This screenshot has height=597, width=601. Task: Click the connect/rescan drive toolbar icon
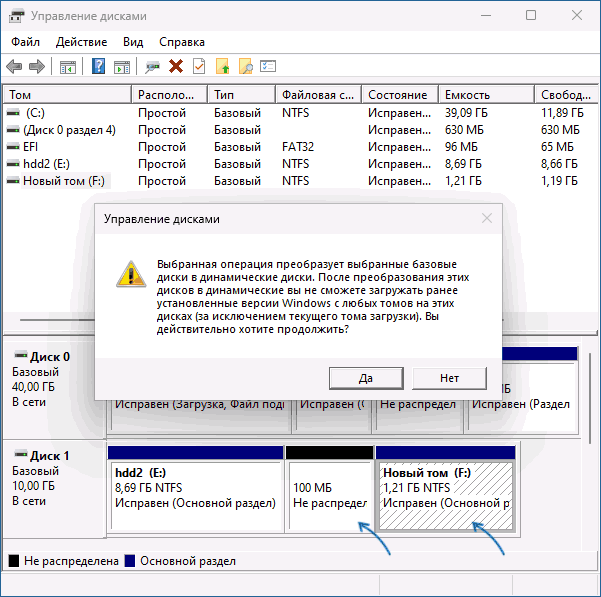pyautogui.click(x=152, y=67)
